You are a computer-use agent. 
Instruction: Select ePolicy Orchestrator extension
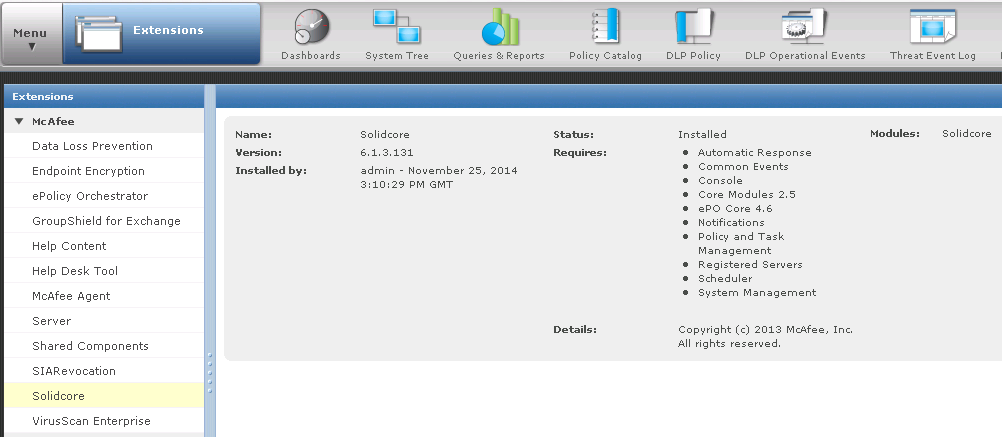point(104,196)
